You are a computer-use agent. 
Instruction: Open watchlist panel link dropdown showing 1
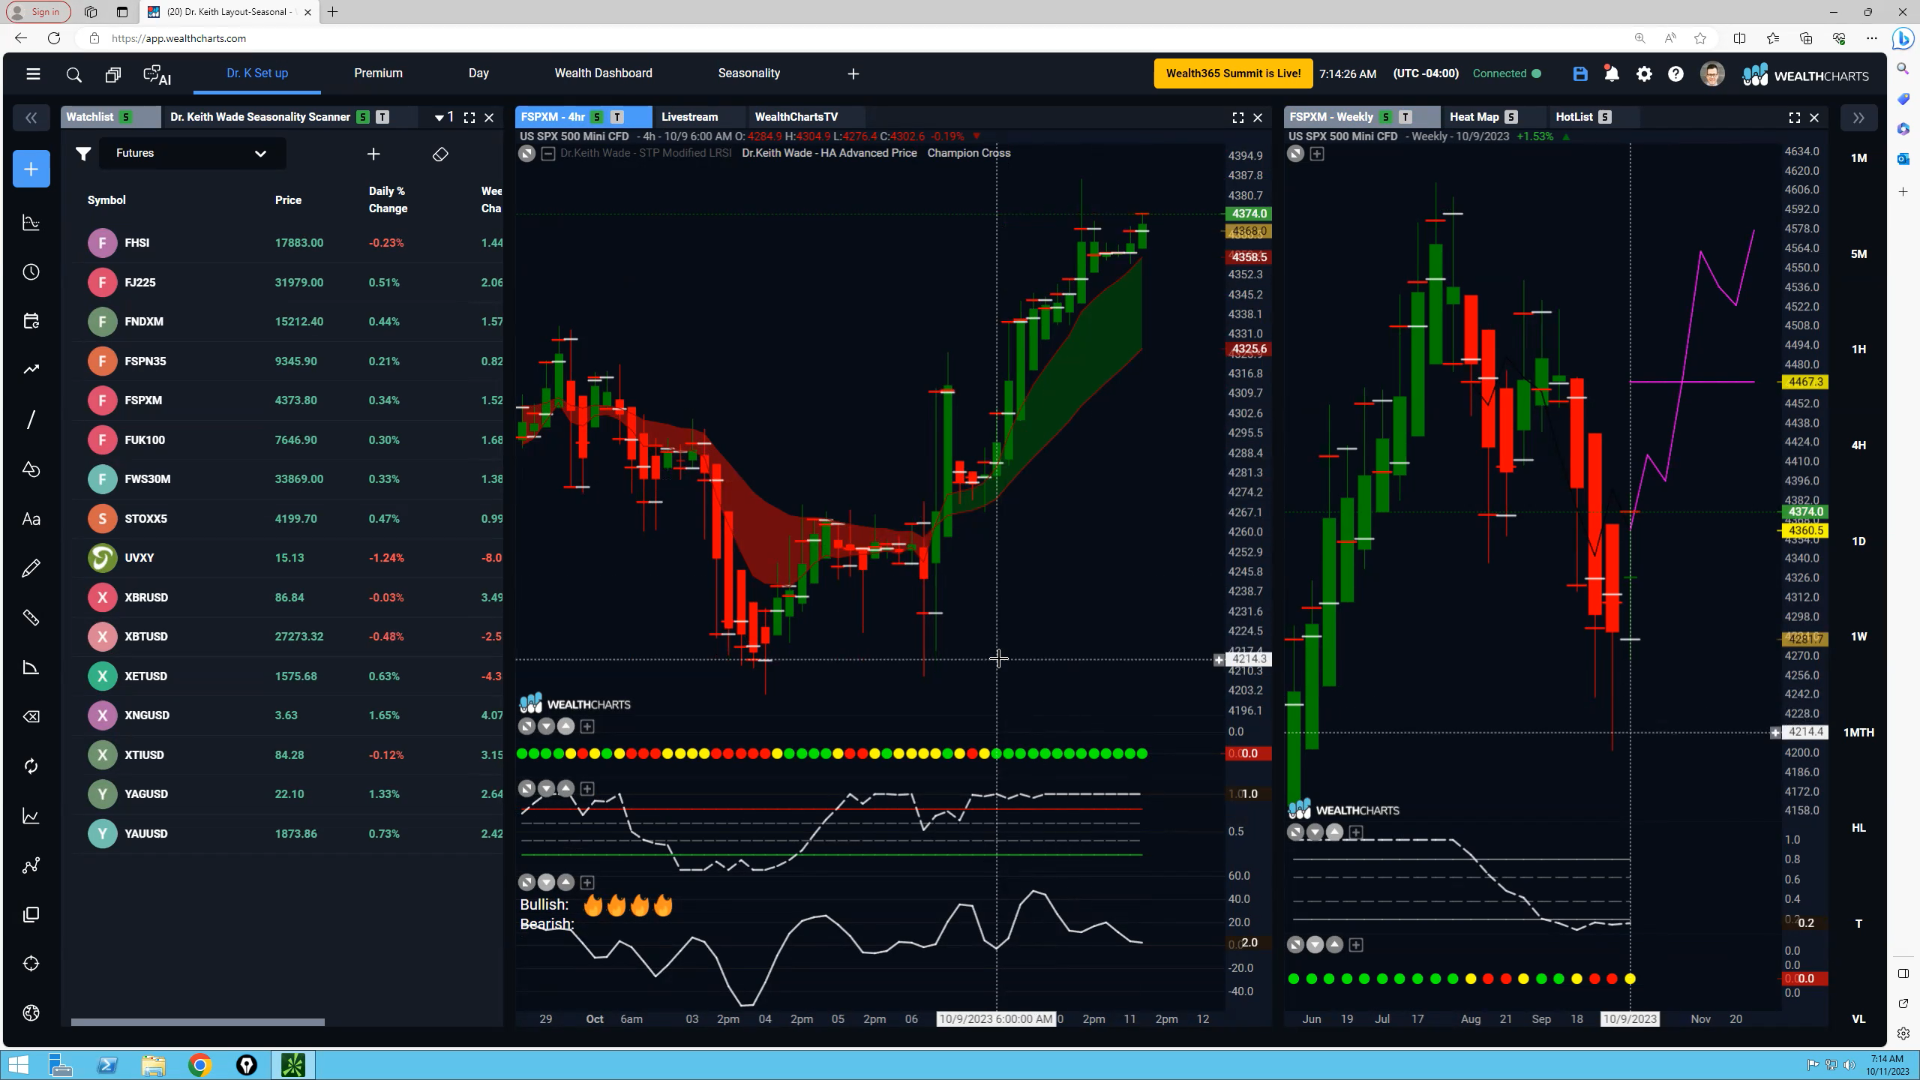point(445,117)
